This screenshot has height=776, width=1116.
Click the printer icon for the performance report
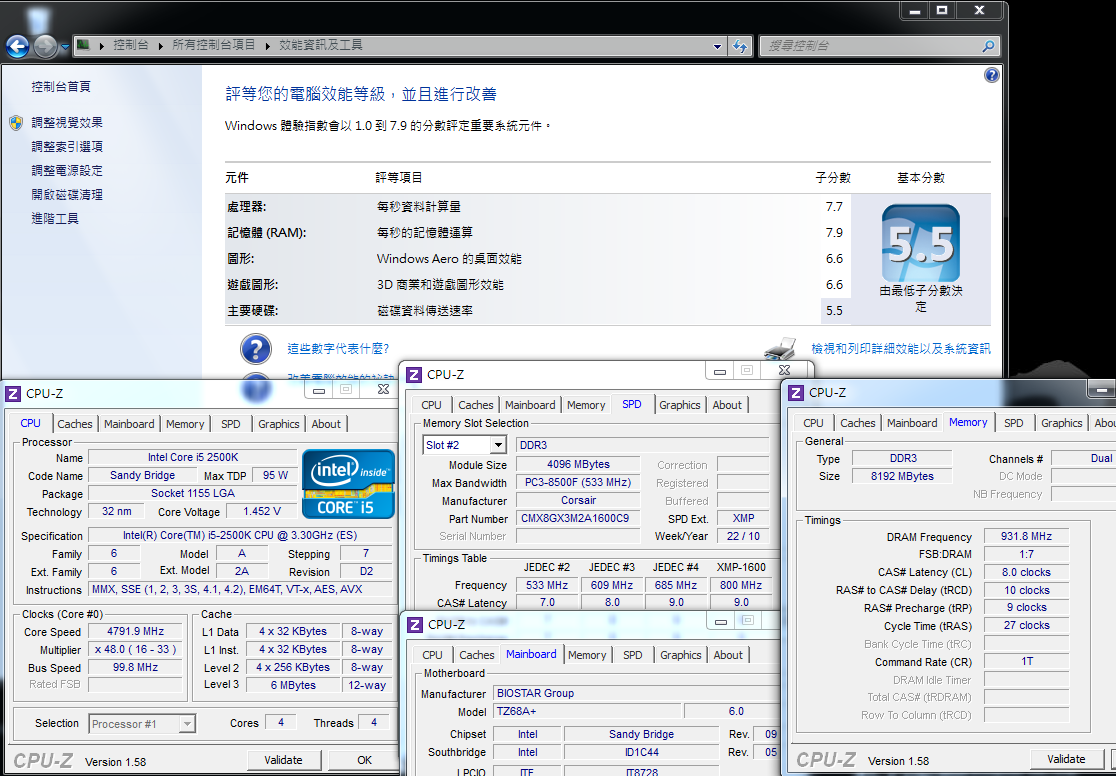[x=780, y=348]
